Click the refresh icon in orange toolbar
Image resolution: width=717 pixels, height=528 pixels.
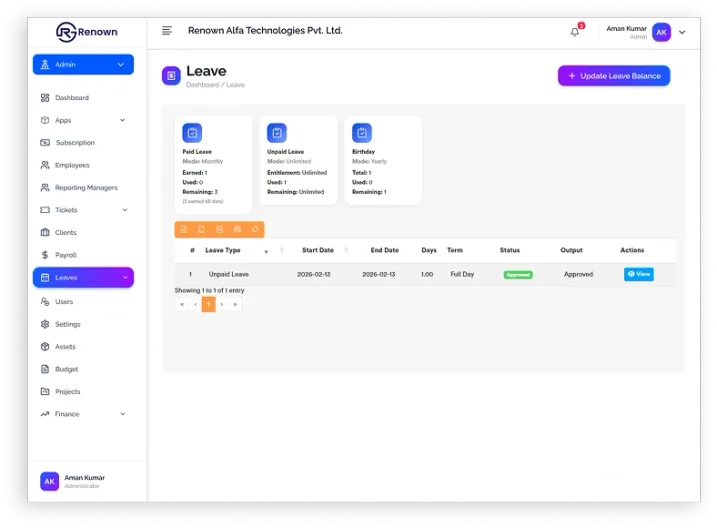[255, 229]
